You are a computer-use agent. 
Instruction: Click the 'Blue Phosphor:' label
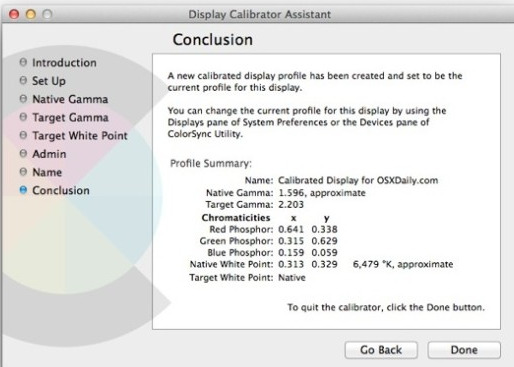tap(240, 253)
